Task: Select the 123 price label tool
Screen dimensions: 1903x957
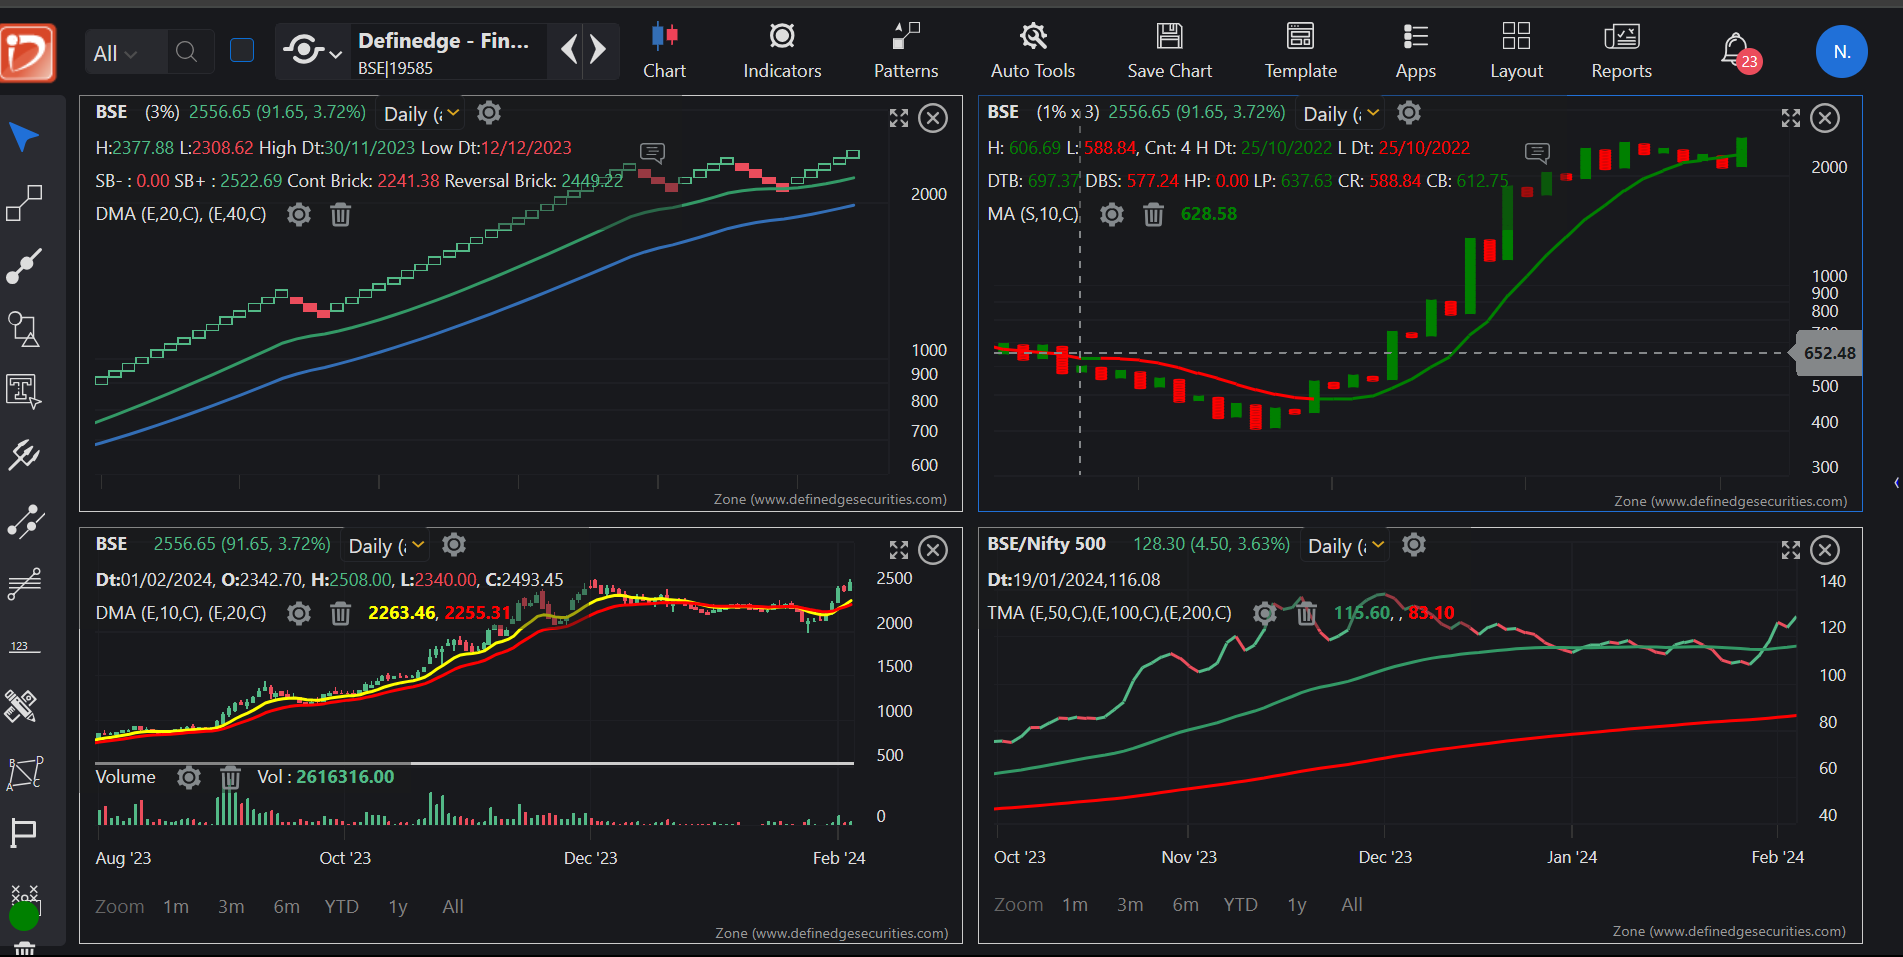Action: click(24, 647)
